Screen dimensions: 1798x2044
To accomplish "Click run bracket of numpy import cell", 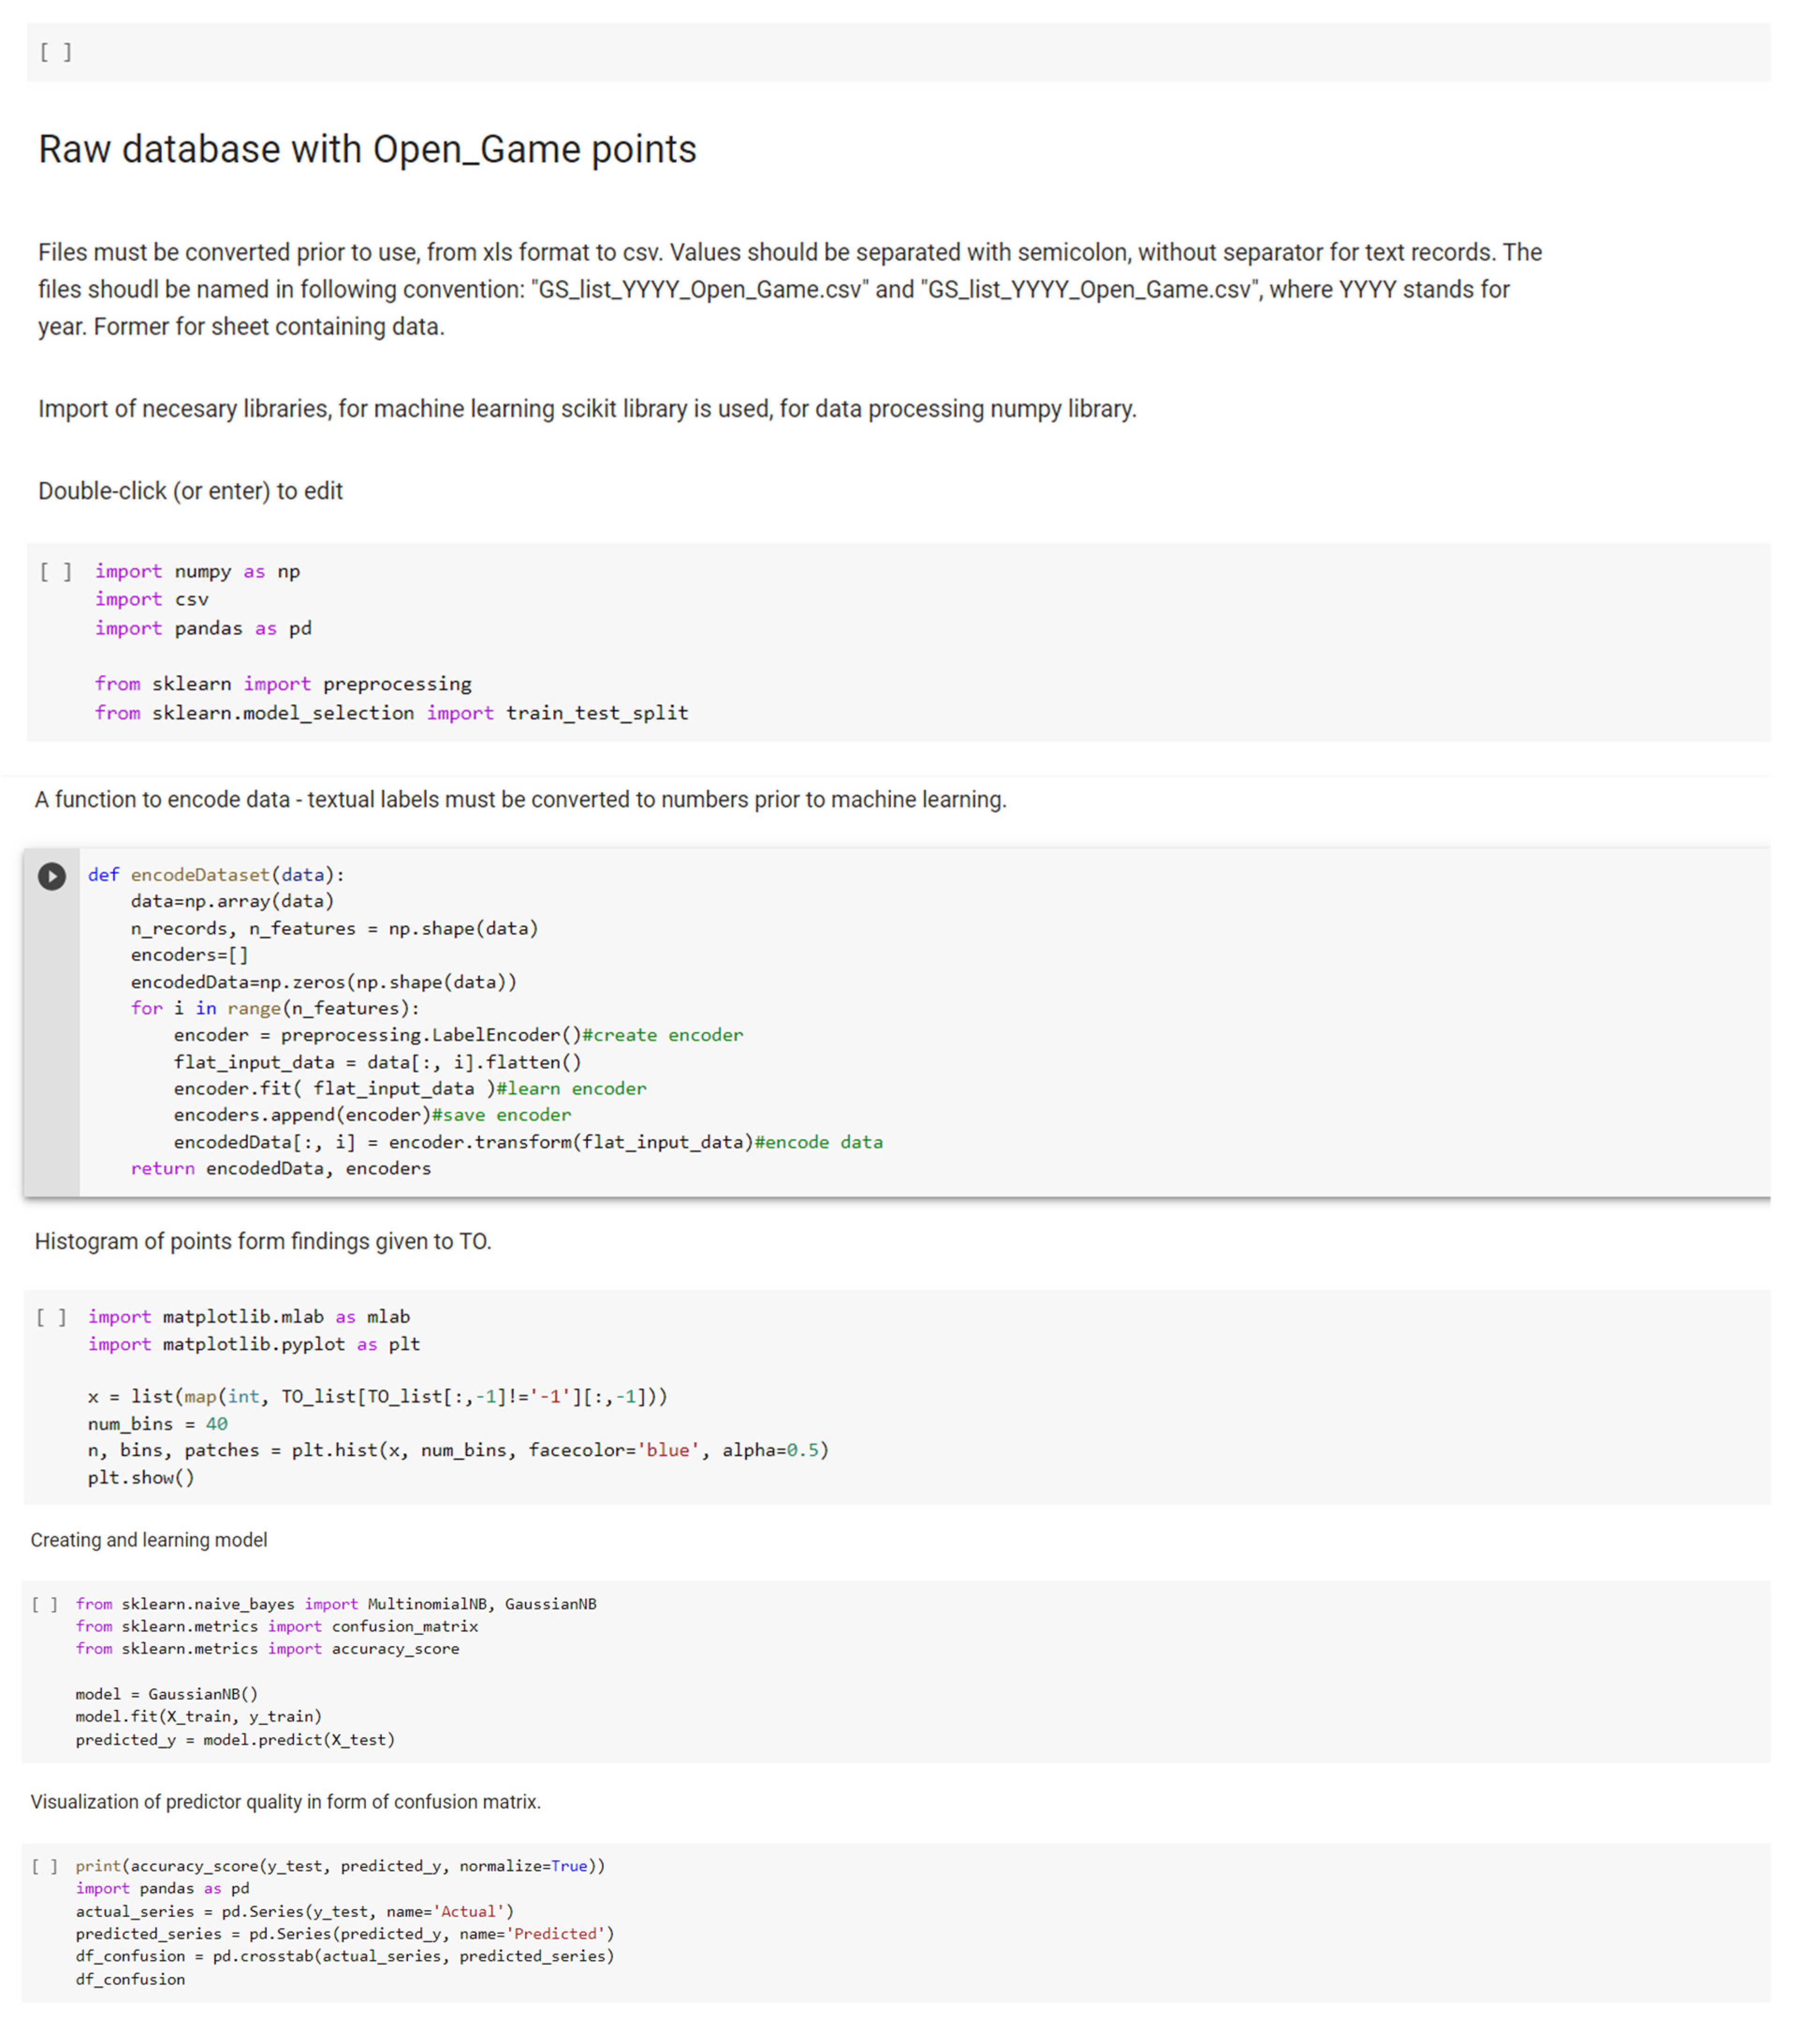I will pyautogui.click(x=55, y=571).
